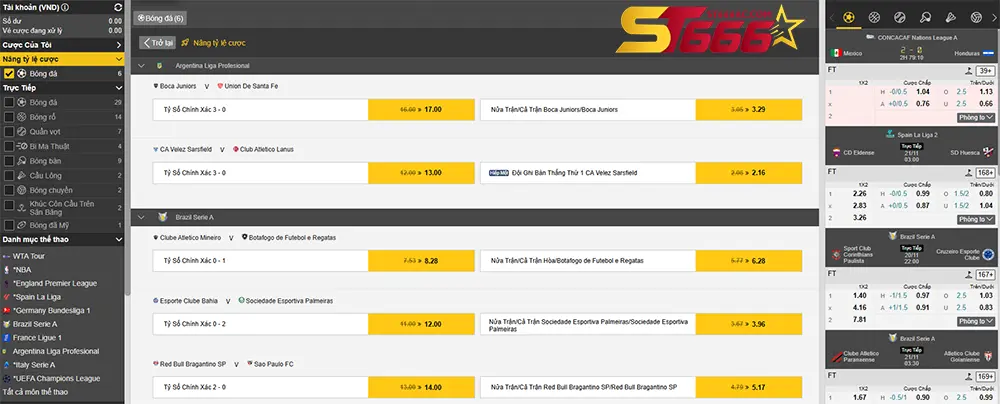Click the Botafogo de Futebol e Regatas crest
1000x404 pixels.
point(244,237)
